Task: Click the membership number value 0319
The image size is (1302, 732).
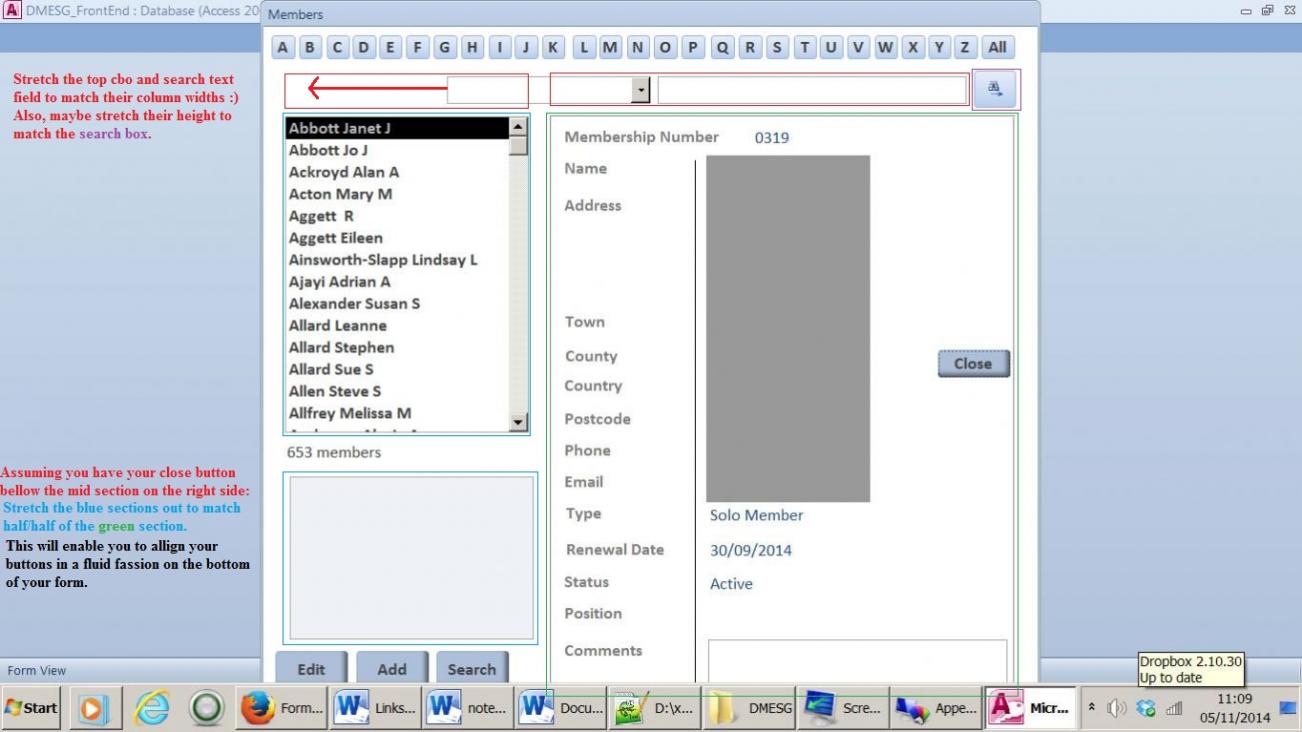Action: coord(772,138)
